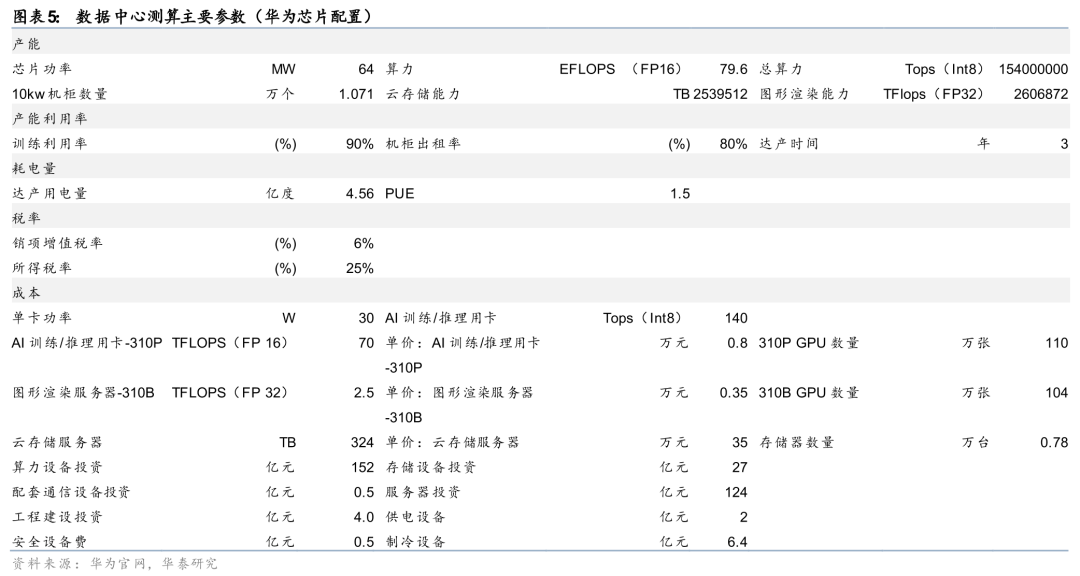Select the 成本 section header

click(x=27, y=292)
